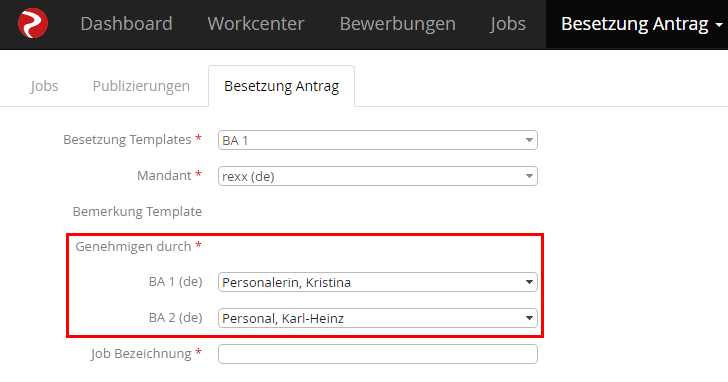Click the caret next to Besetzung Antrag
The height and width of the screenshot is (382, 728).
point(719,25)
